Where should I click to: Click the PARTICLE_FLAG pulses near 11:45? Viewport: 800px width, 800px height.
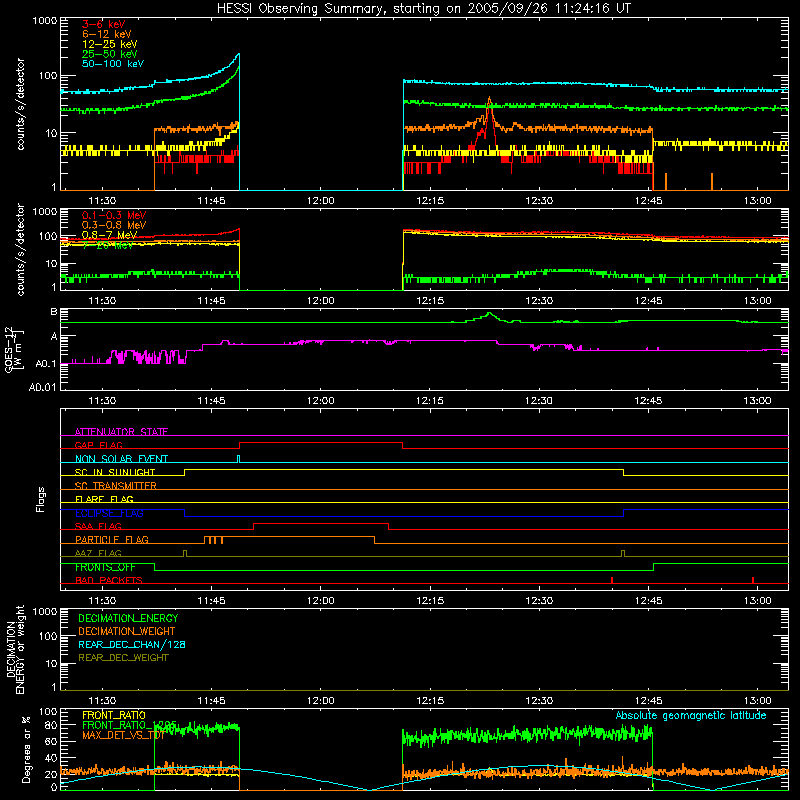[213, 540]
